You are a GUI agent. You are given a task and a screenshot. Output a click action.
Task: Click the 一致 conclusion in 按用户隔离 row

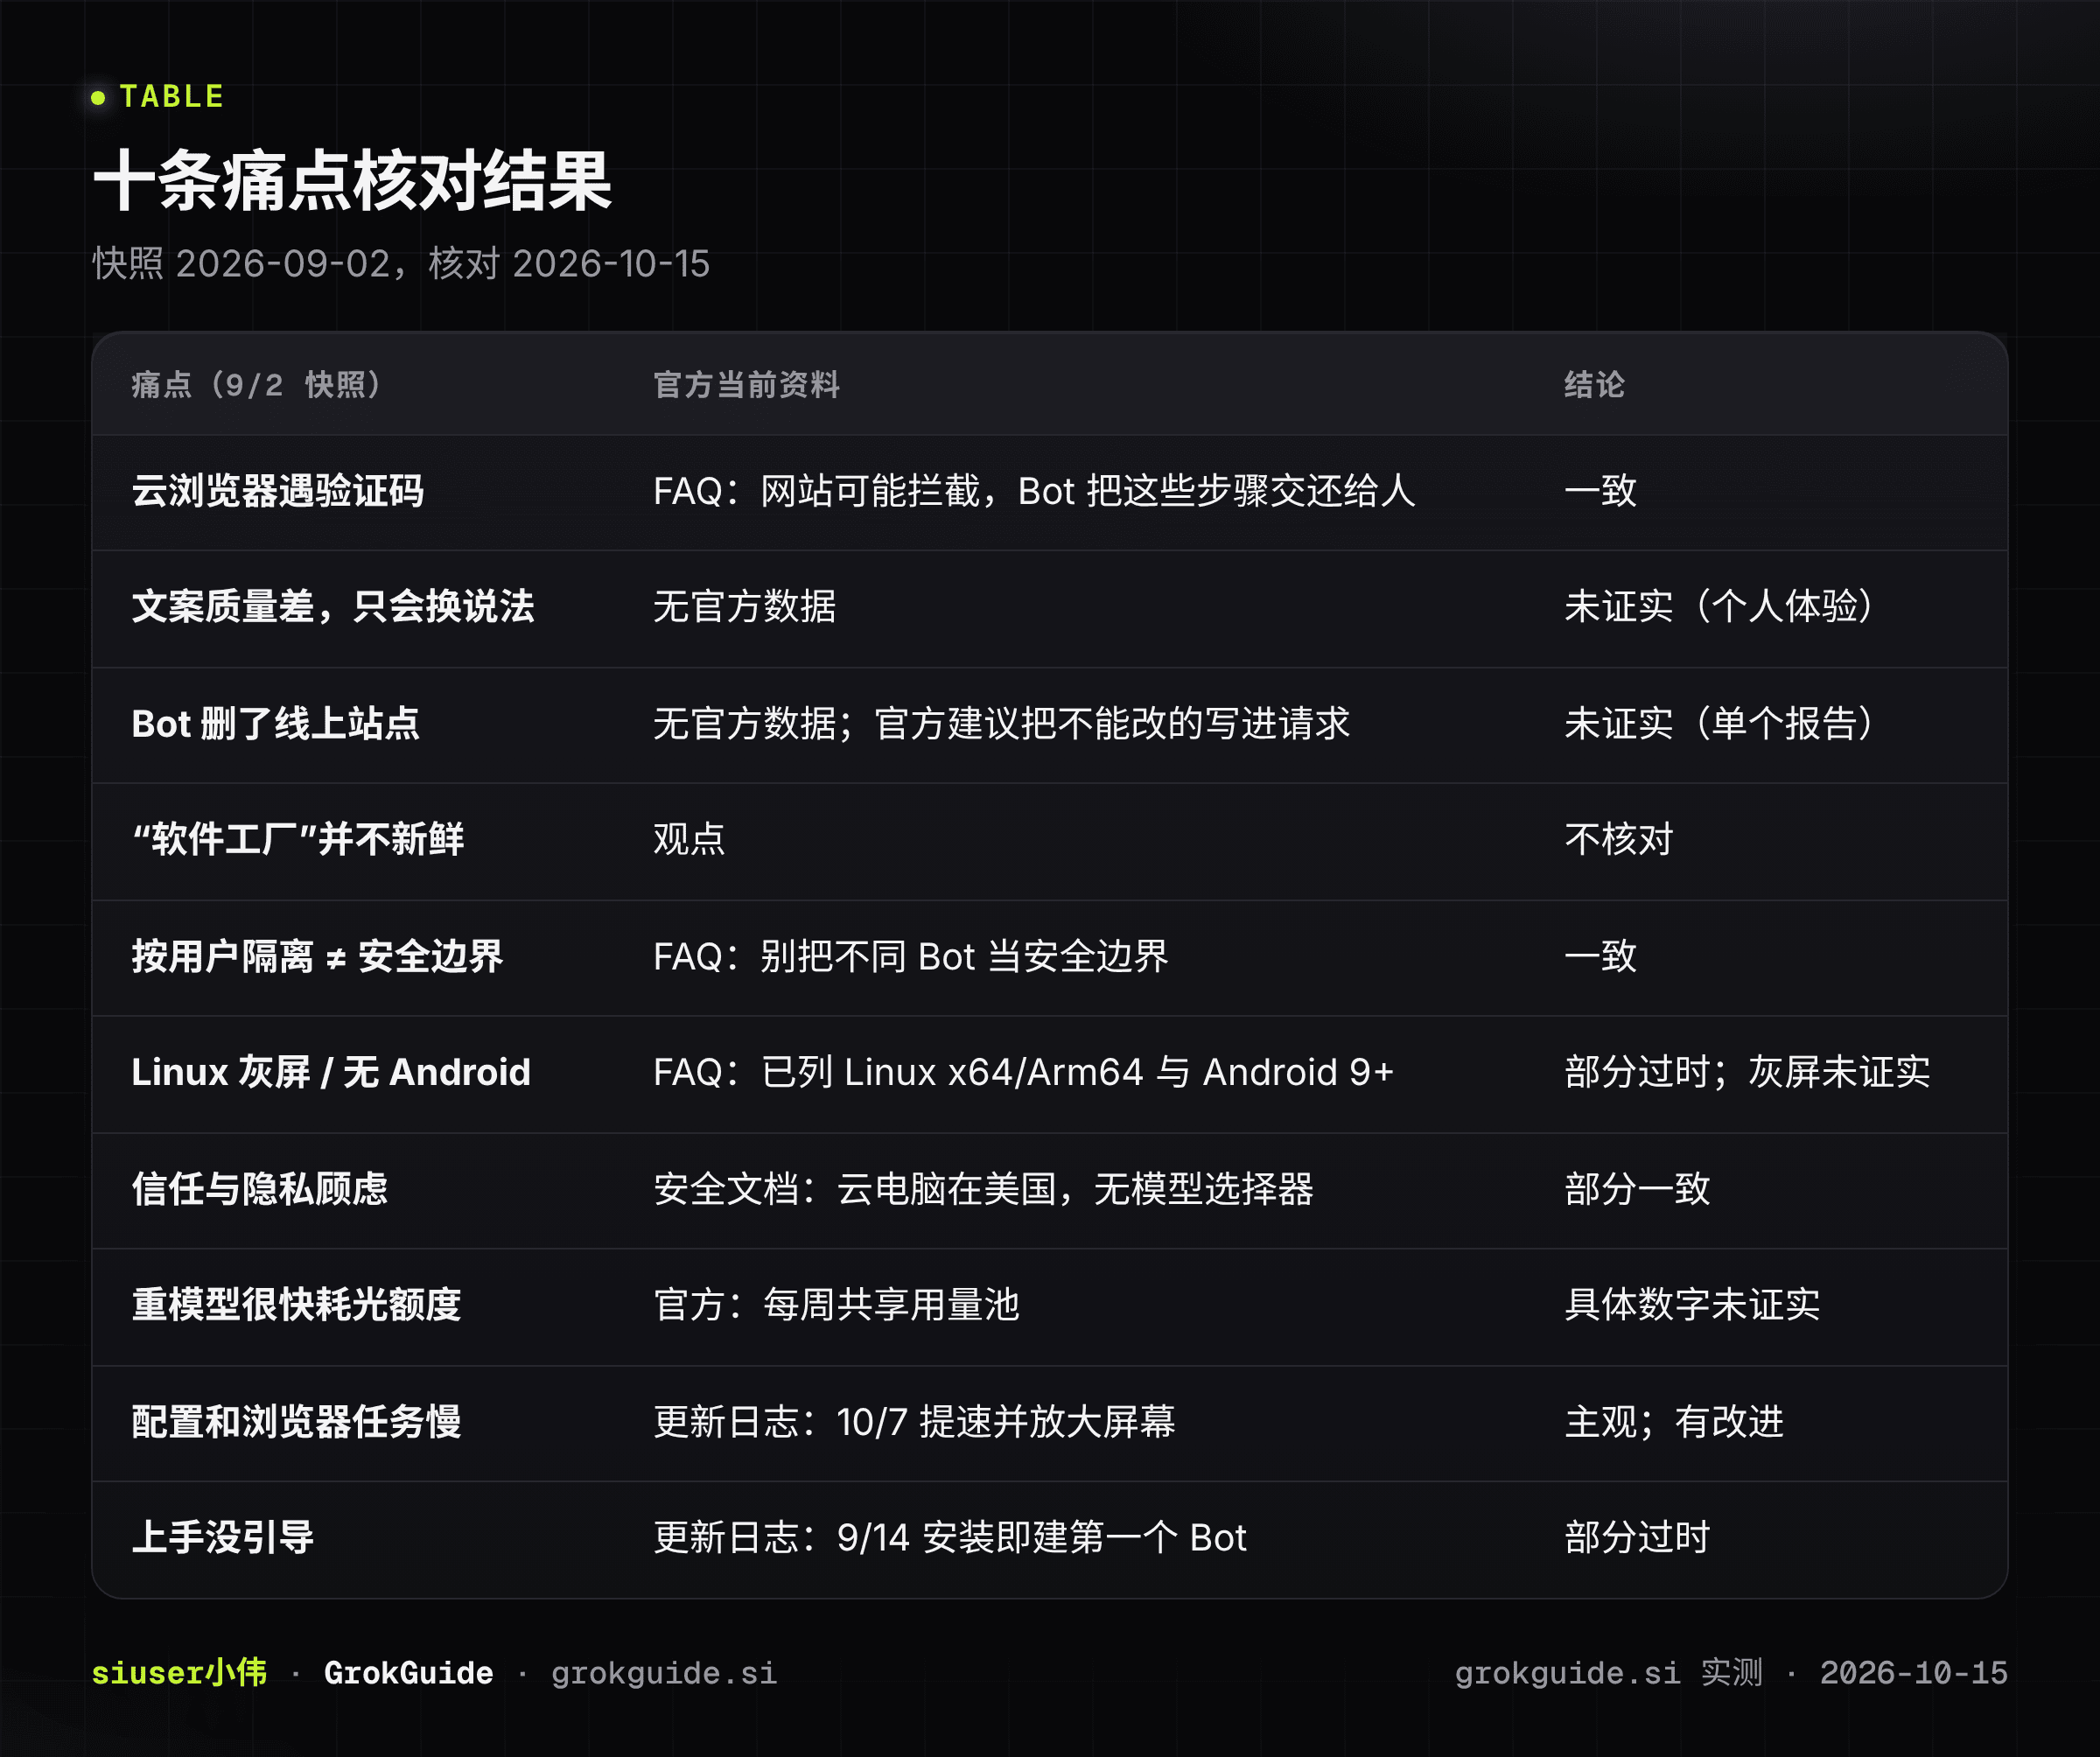[1600, 956]
